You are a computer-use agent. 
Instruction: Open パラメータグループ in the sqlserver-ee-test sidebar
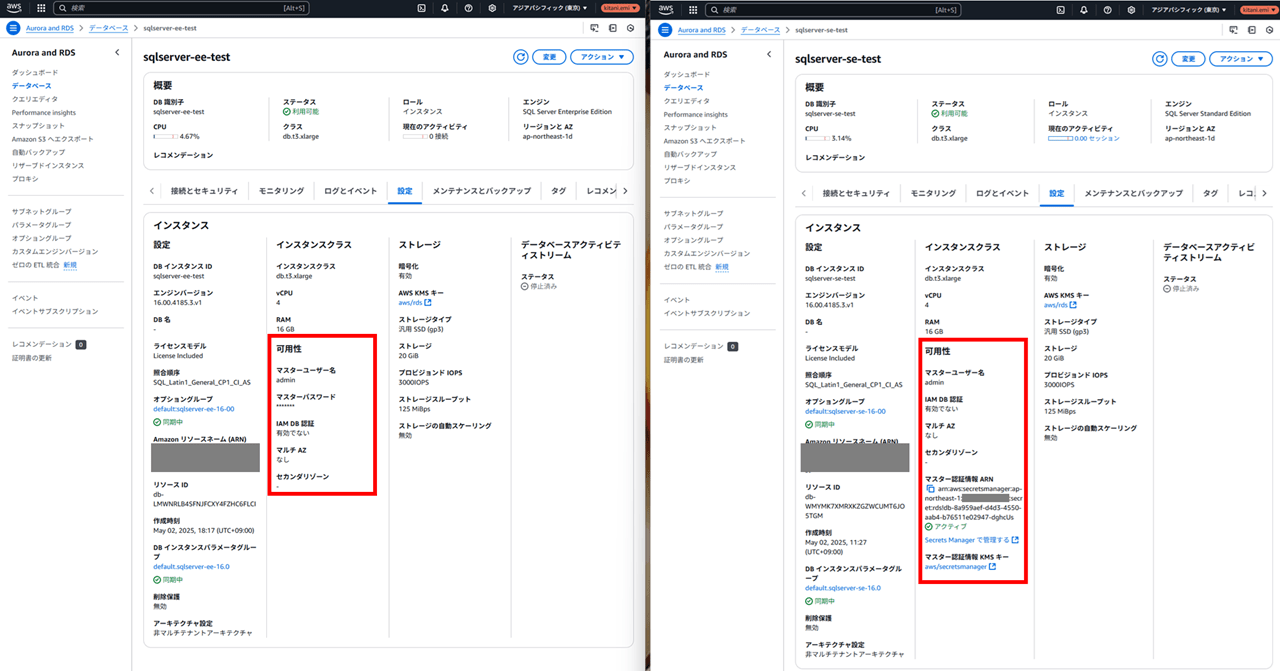pyautogui.click(x=41, y=225)
